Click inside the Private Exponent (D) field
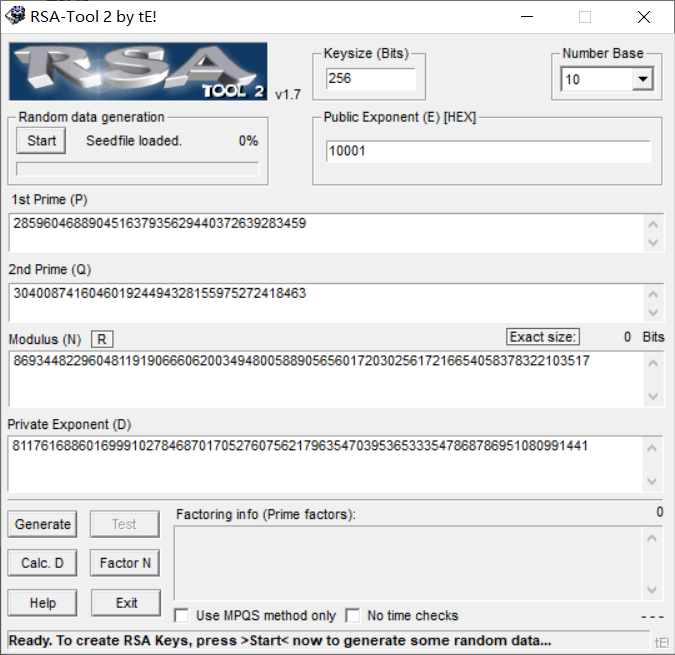 325,464
